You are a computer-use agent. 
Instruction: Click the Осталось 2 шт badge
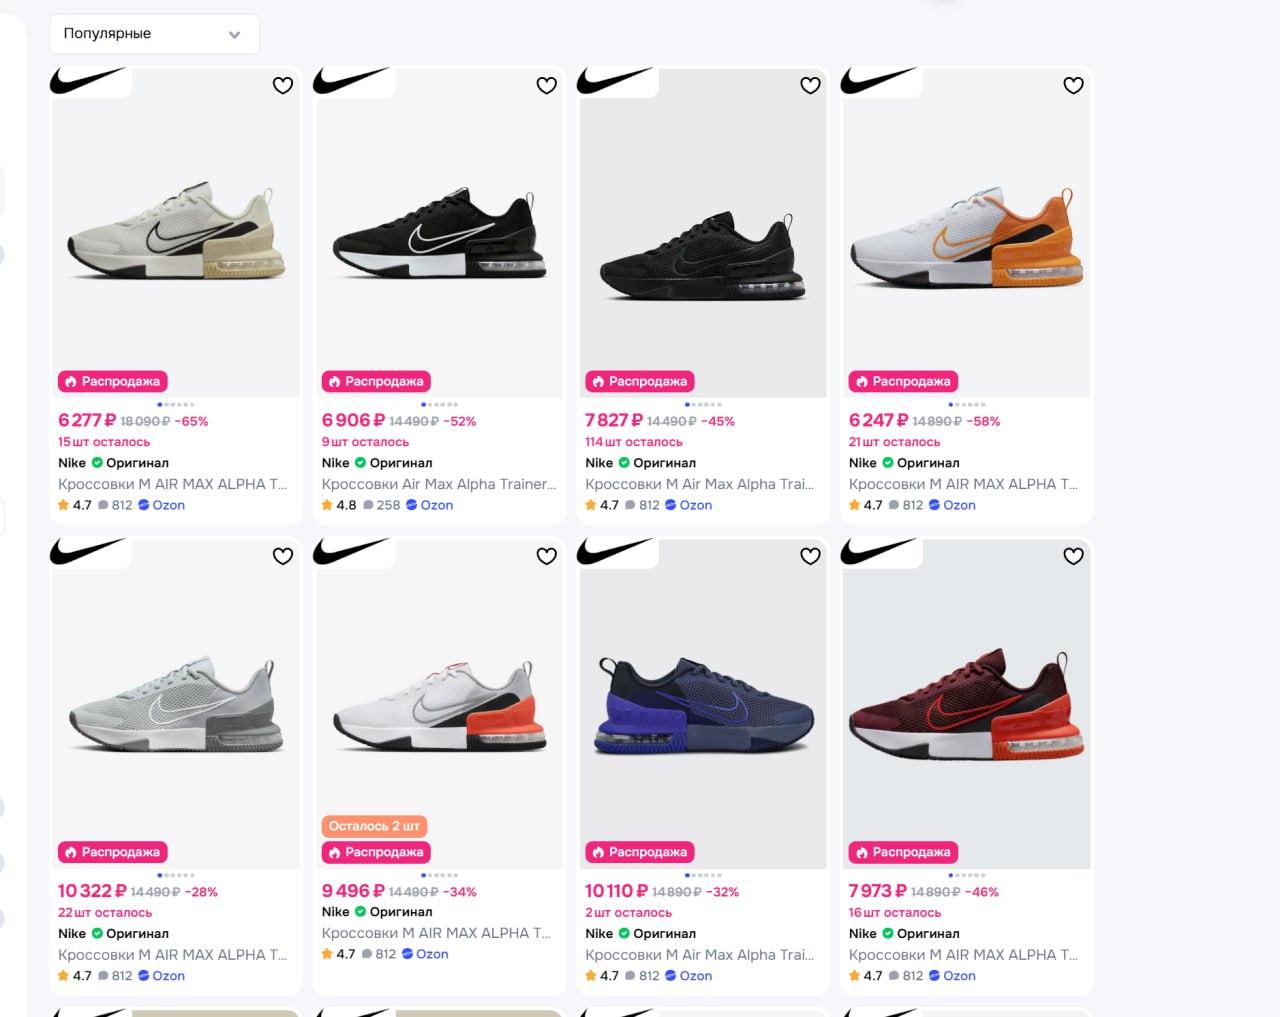pos(374,826)
